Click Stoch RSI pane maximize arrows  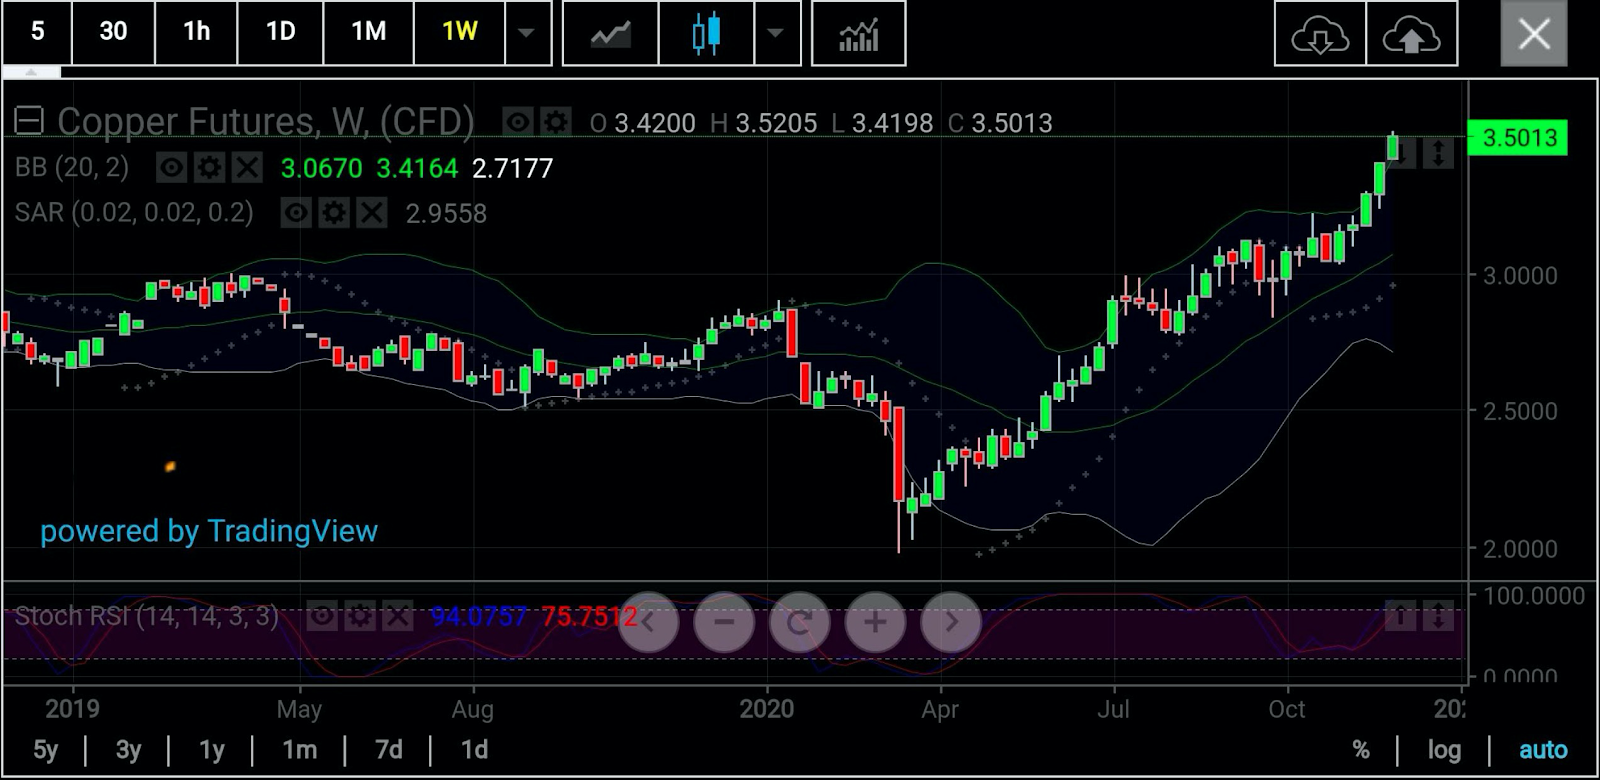click(x=1438, y=616)
